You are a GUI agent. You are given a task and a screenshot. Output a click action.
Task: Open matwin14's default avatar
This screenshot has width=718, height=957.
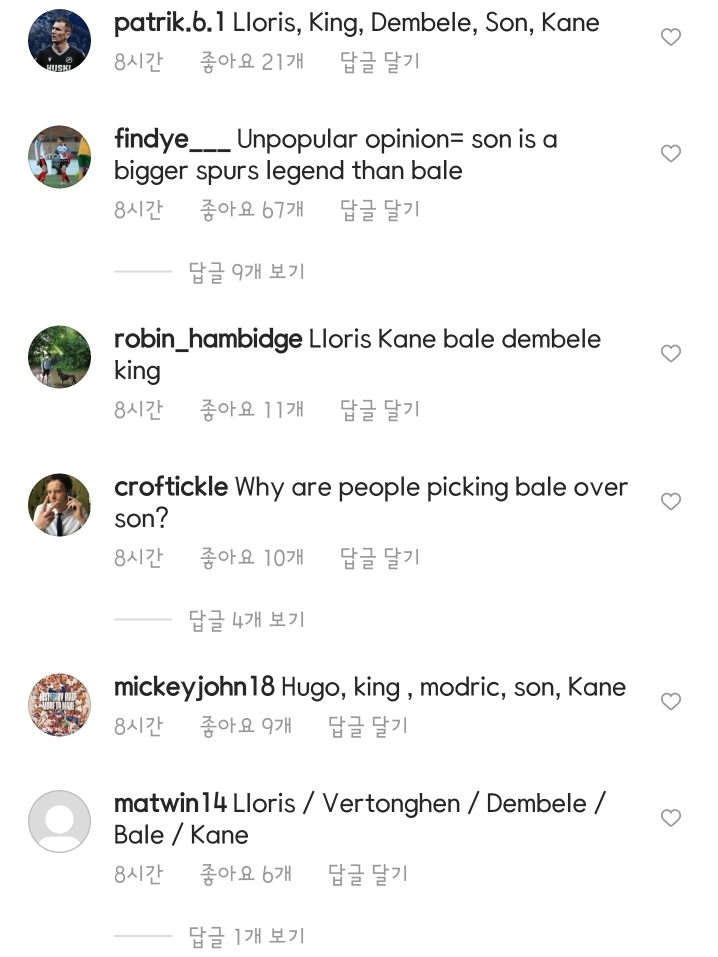(59, 821)
